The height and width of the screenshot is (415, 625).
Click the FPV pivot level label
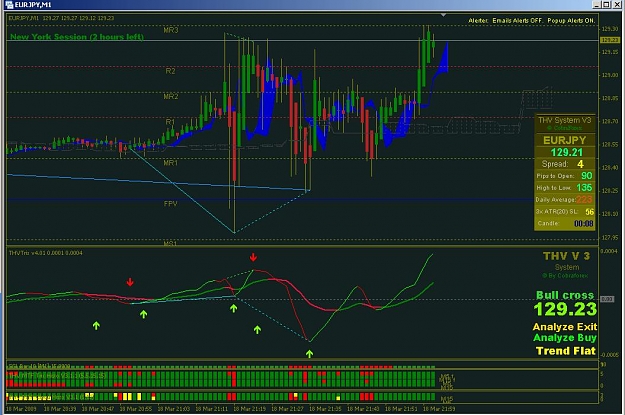tap(171, 204)
